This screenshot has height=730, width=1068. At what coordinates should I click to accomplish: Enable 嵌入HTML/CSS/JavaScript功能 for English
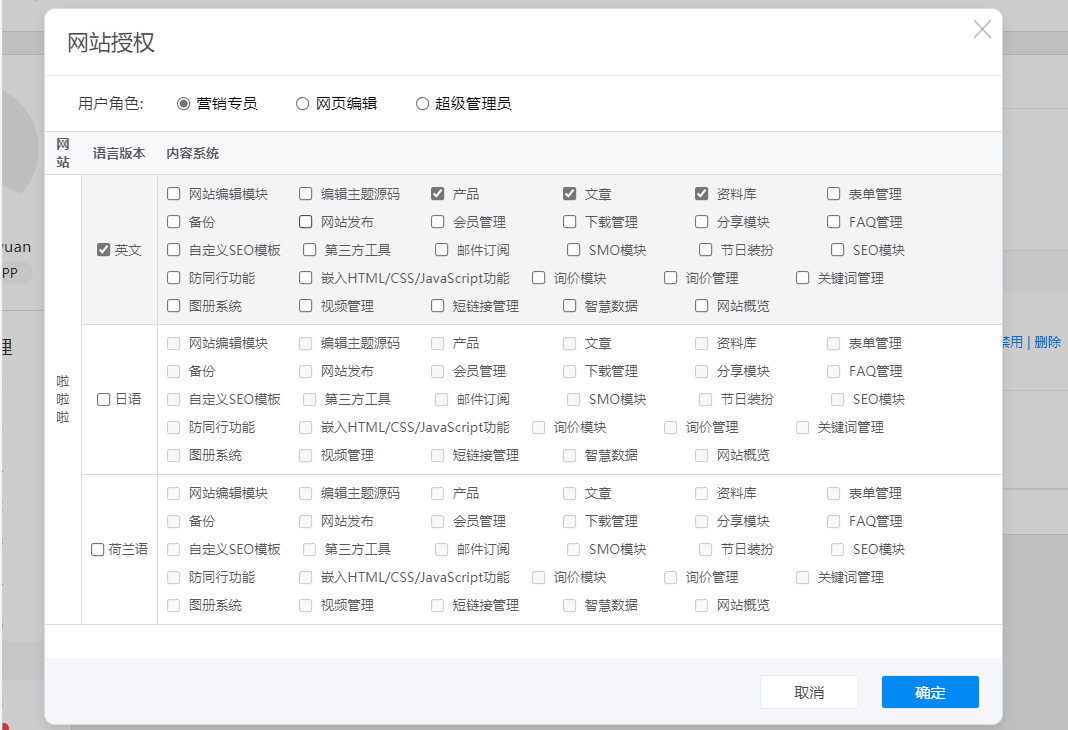[305, 277]
